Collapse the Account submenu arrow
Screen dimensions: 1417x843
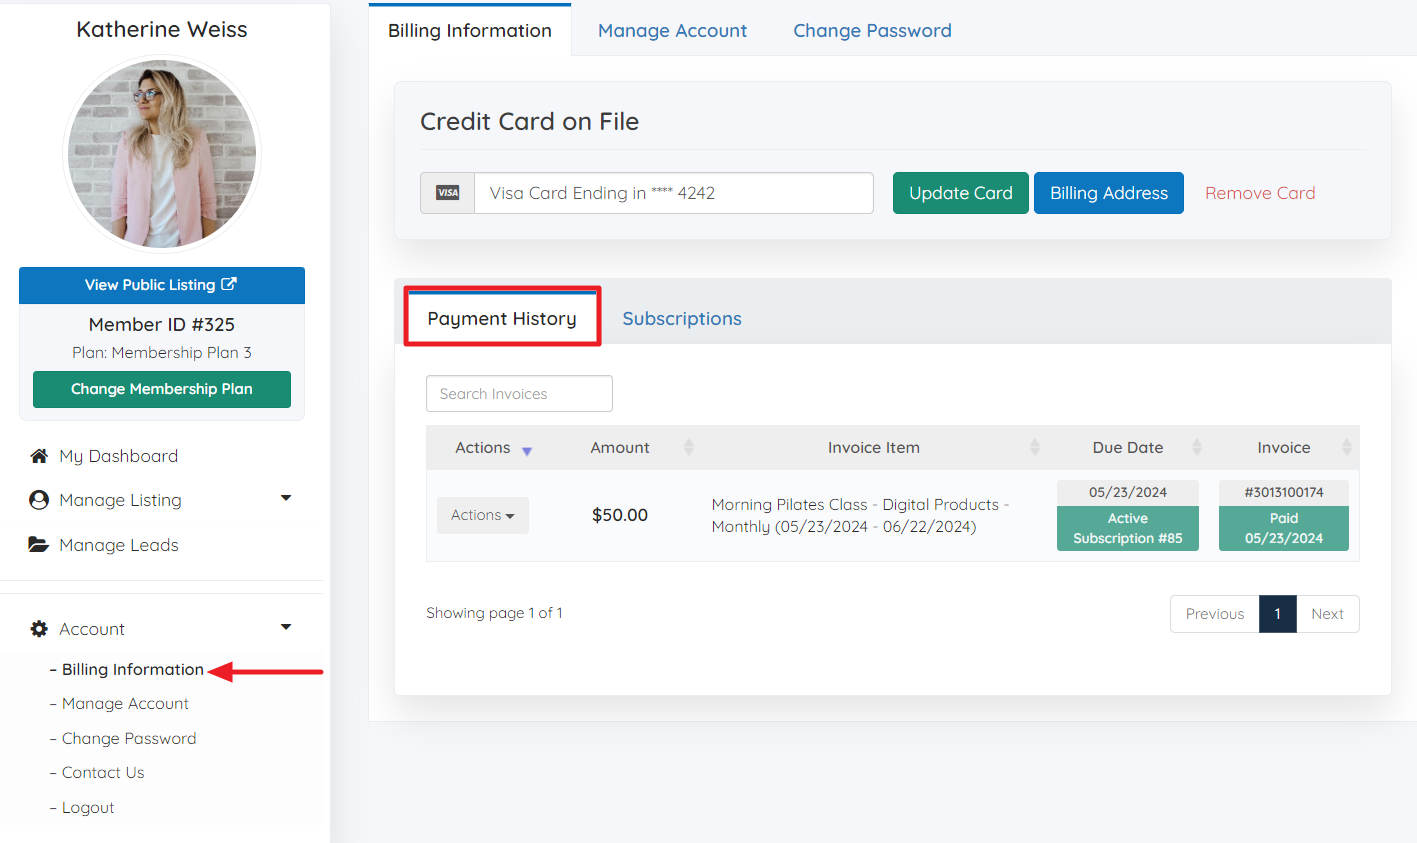click(286, 627)
